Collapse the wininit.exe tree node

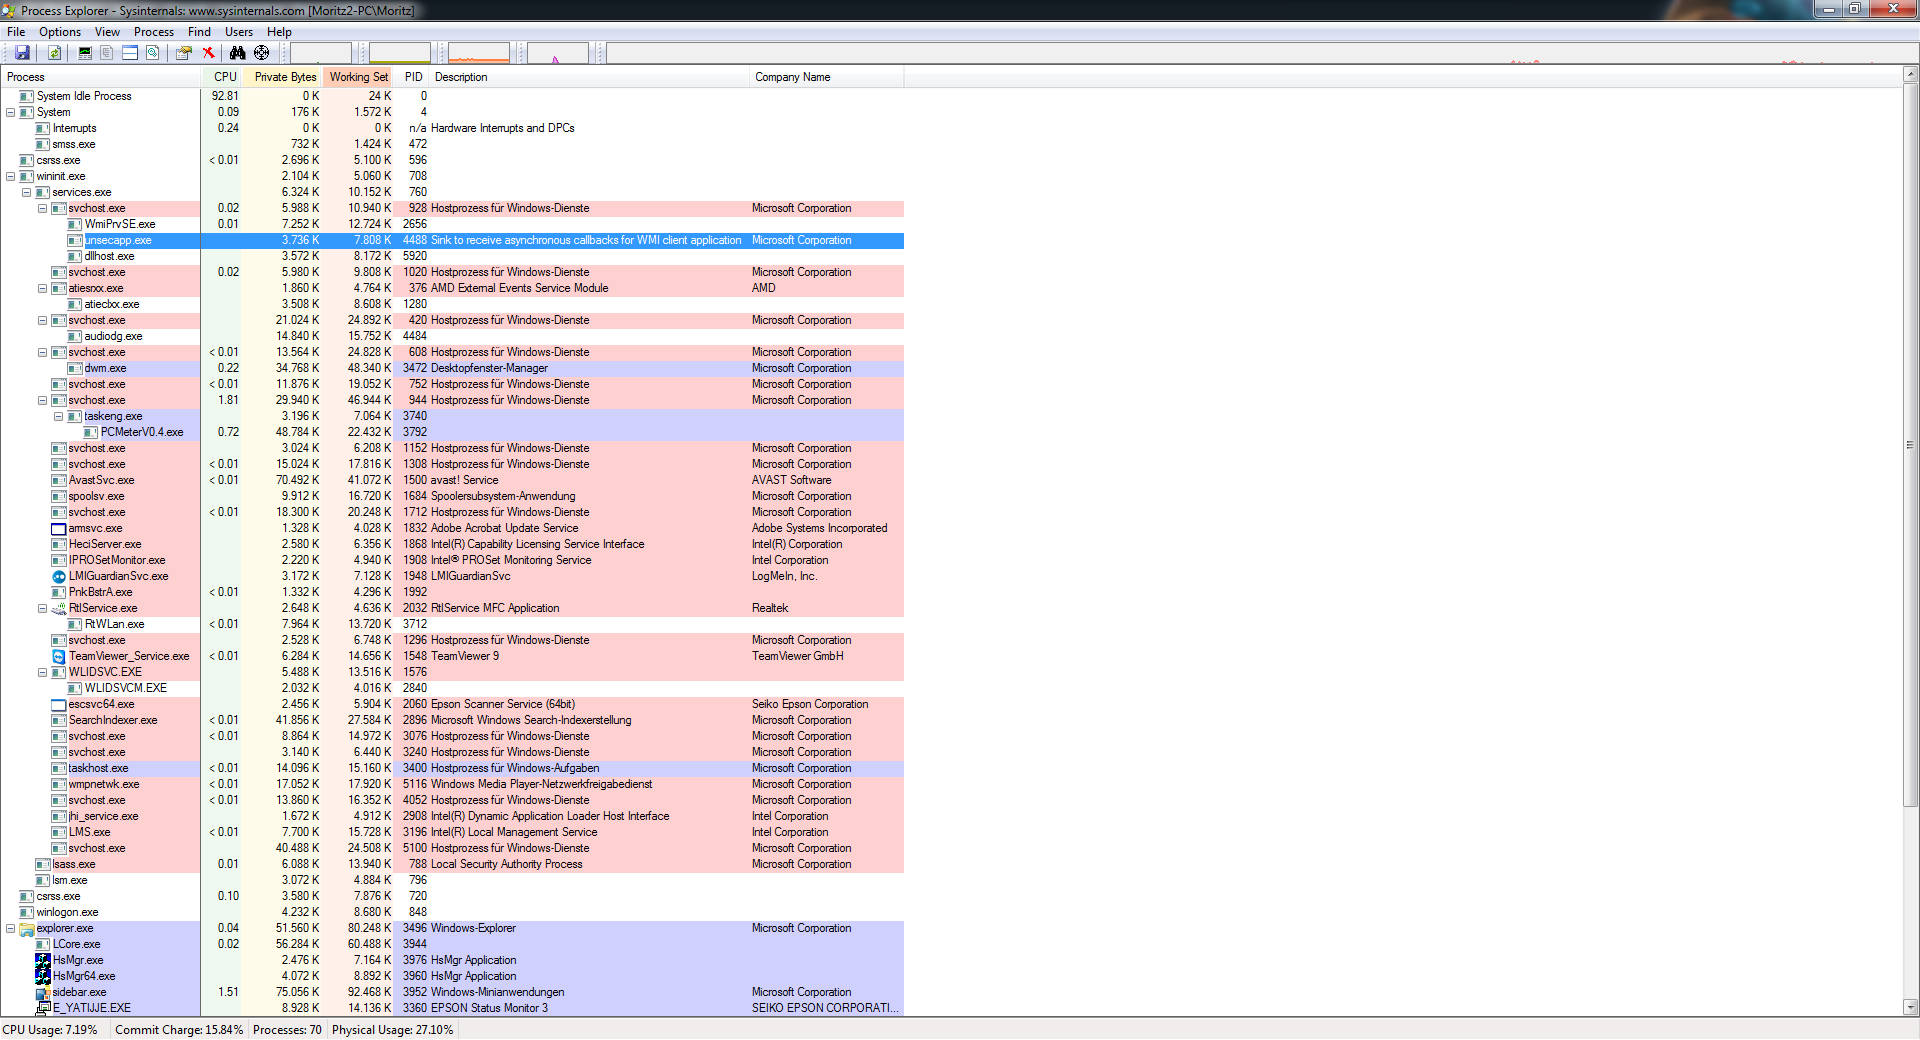(x=11, y=176)
